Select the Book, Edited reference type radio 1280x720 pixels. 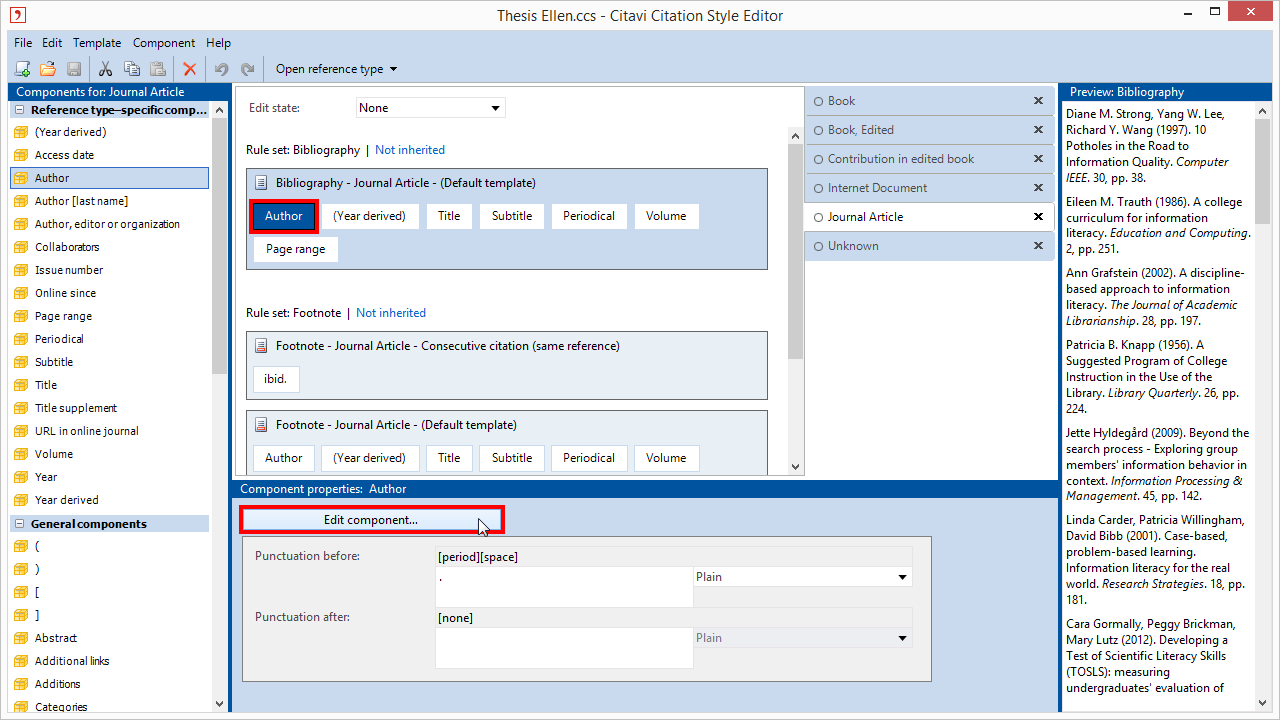pos(818,130)
